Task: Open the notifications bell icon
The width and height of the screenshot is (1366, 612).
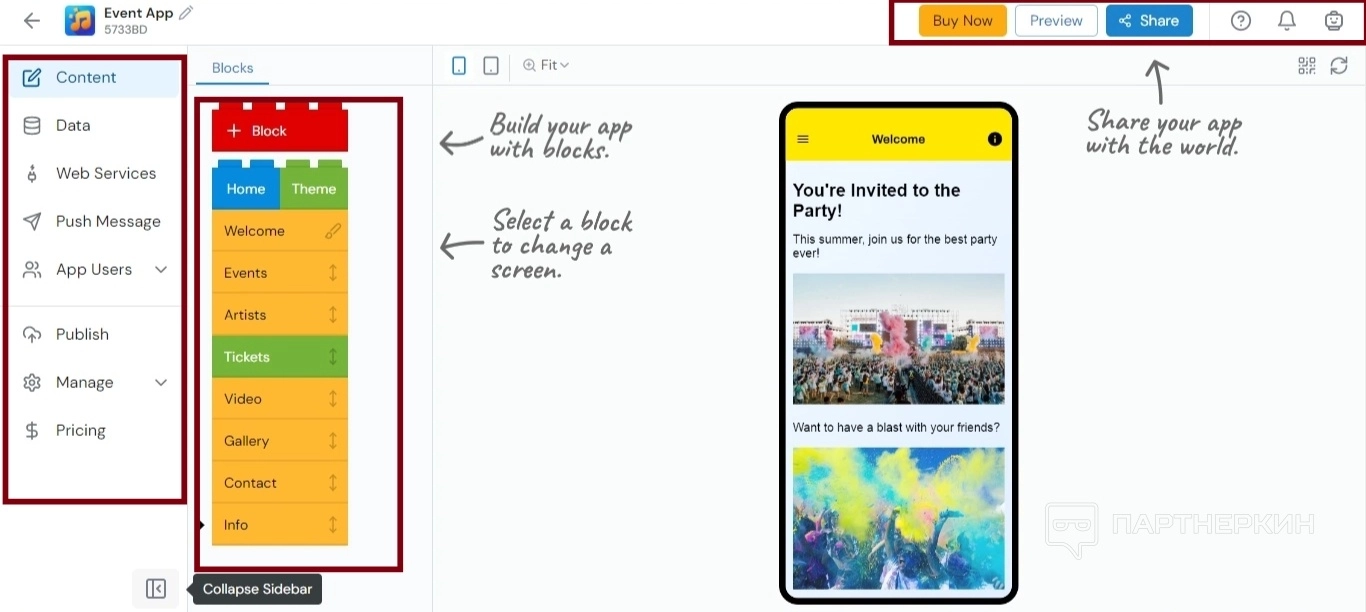Action: tap(1287, 20)
